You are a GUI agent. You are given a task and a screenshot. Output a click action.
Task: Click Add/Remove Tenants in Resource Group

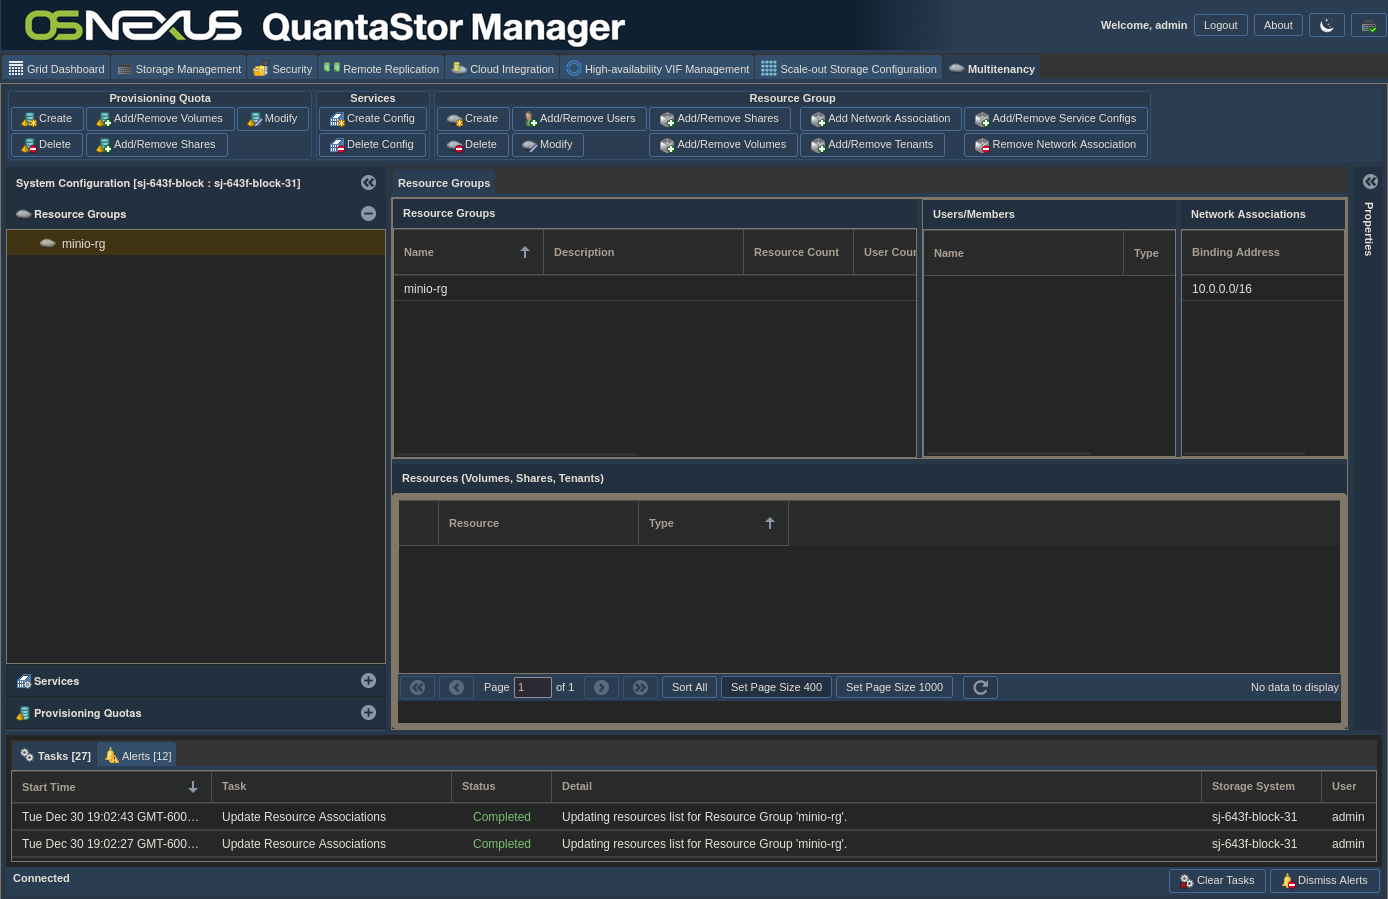click(871, 145)
